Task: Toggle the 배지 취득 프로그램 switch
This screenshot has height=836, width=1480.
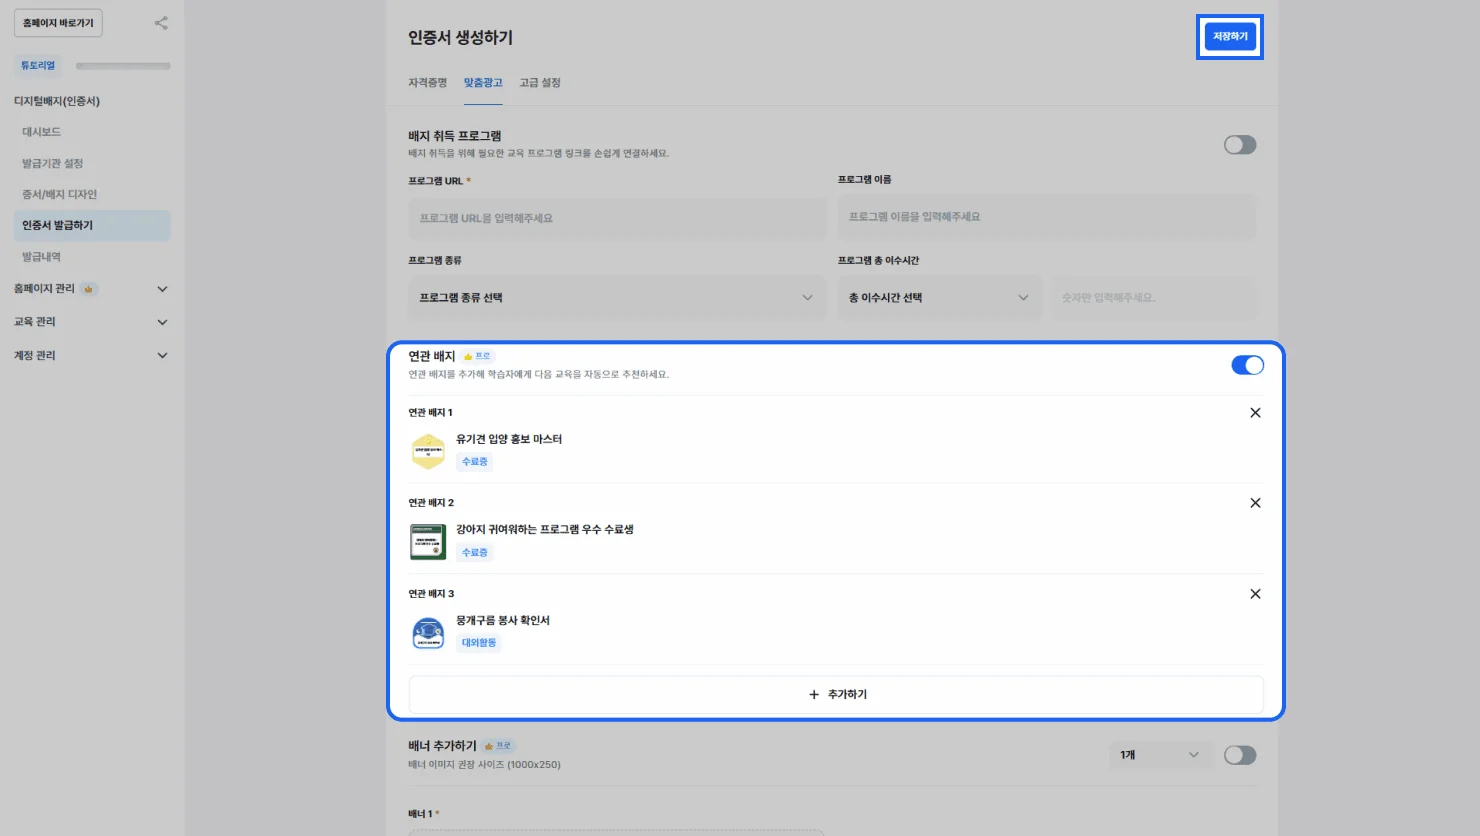Action: coord(1240,145)
